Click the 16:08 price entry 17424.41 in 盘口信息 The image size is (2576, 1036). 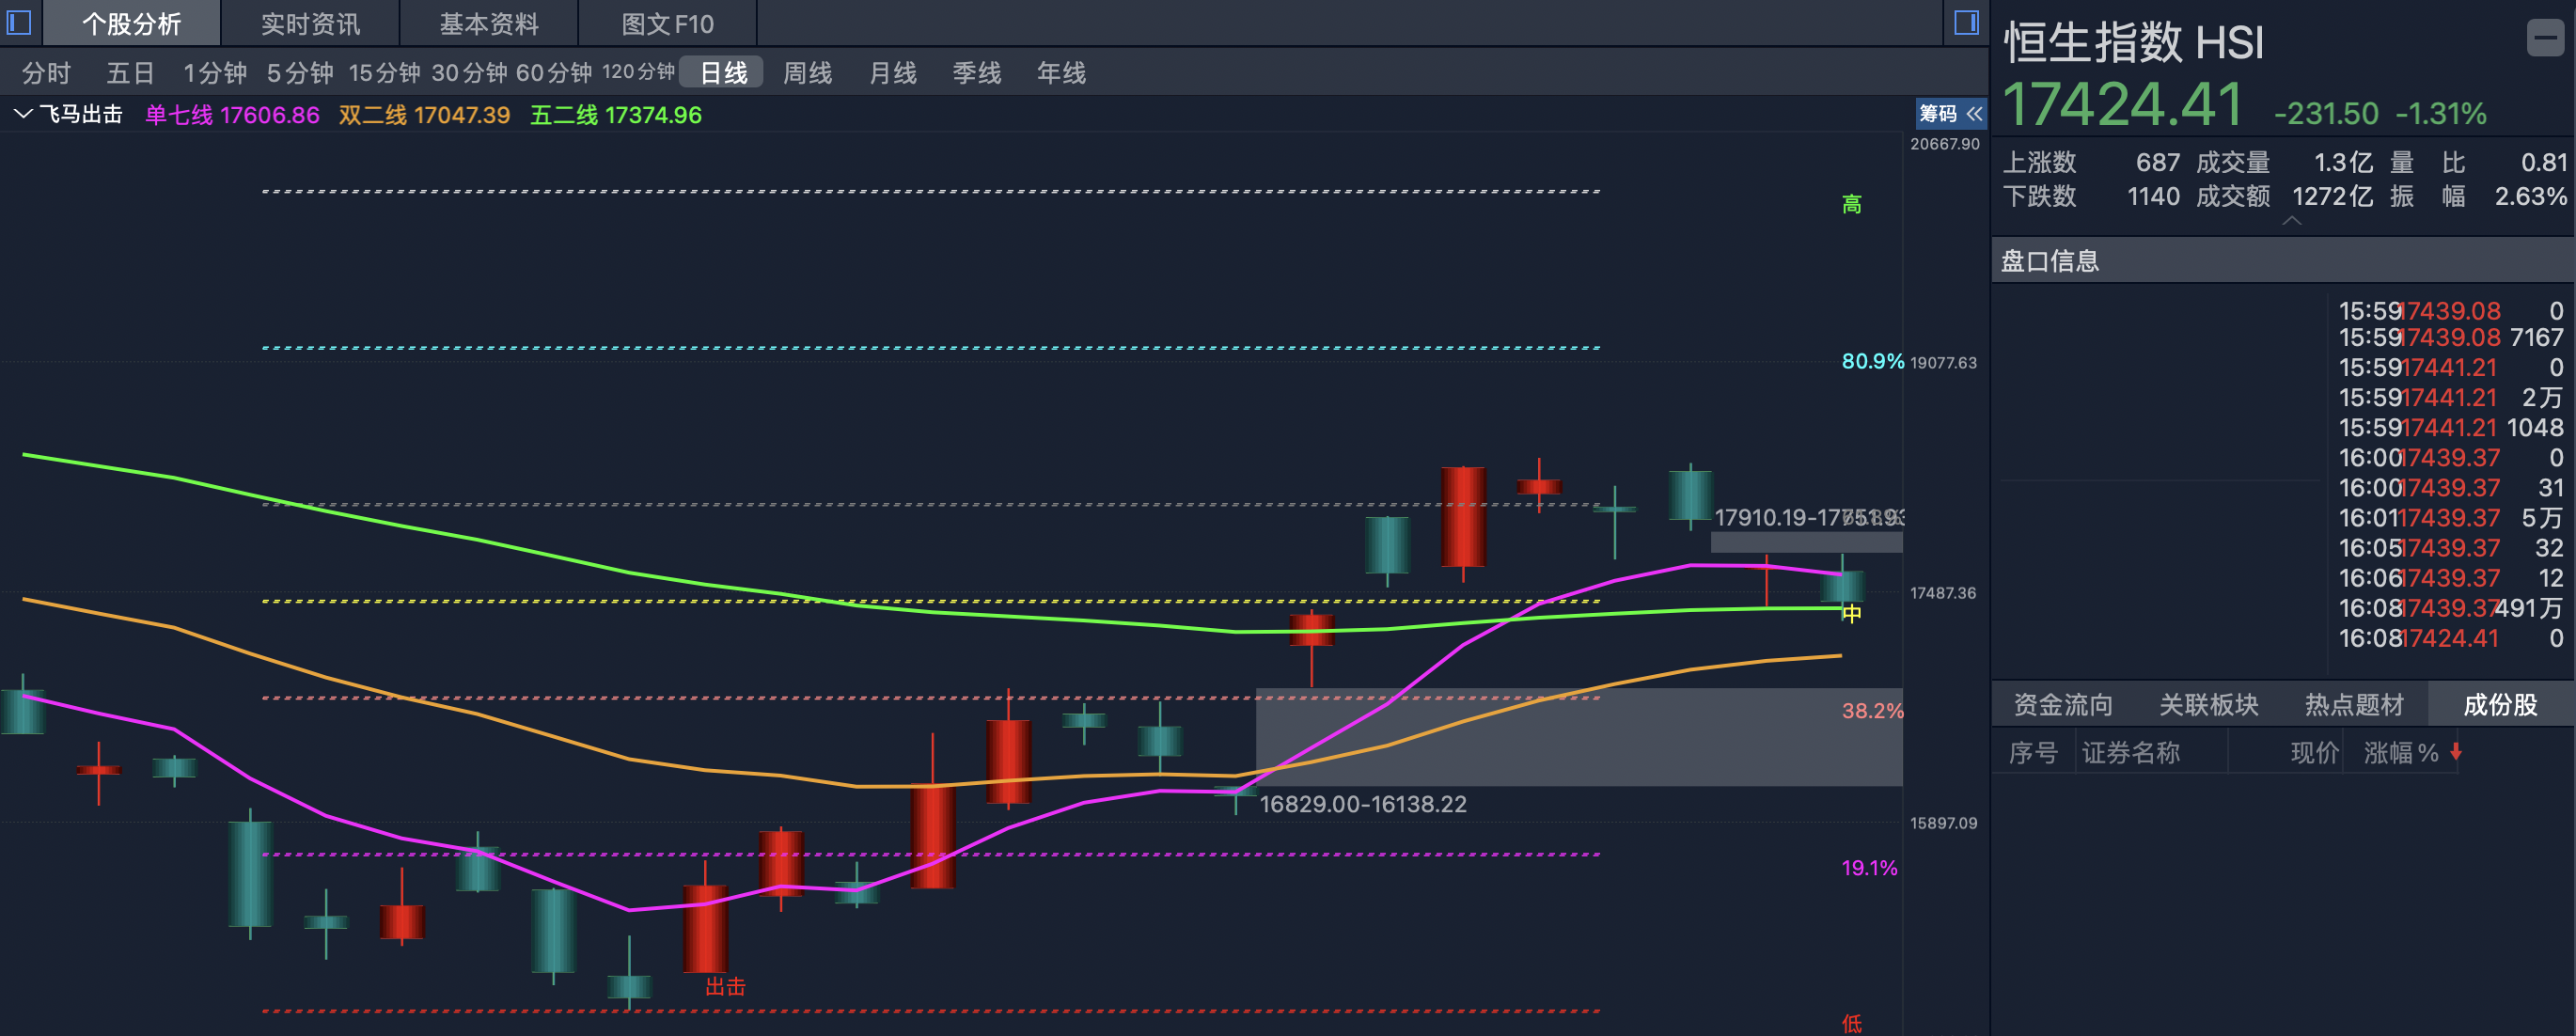pos(2448,637)
